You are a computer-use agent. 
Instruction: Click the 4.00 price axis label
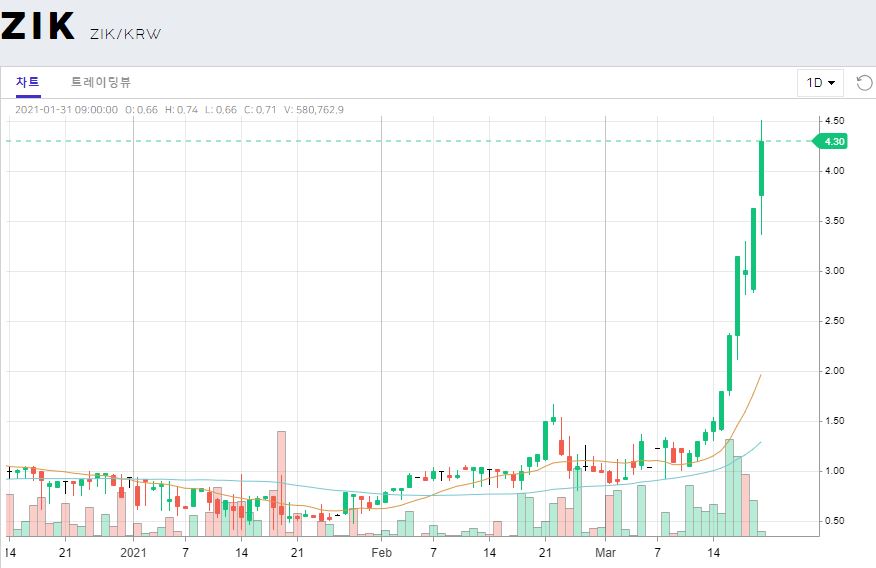pos(835,171)
